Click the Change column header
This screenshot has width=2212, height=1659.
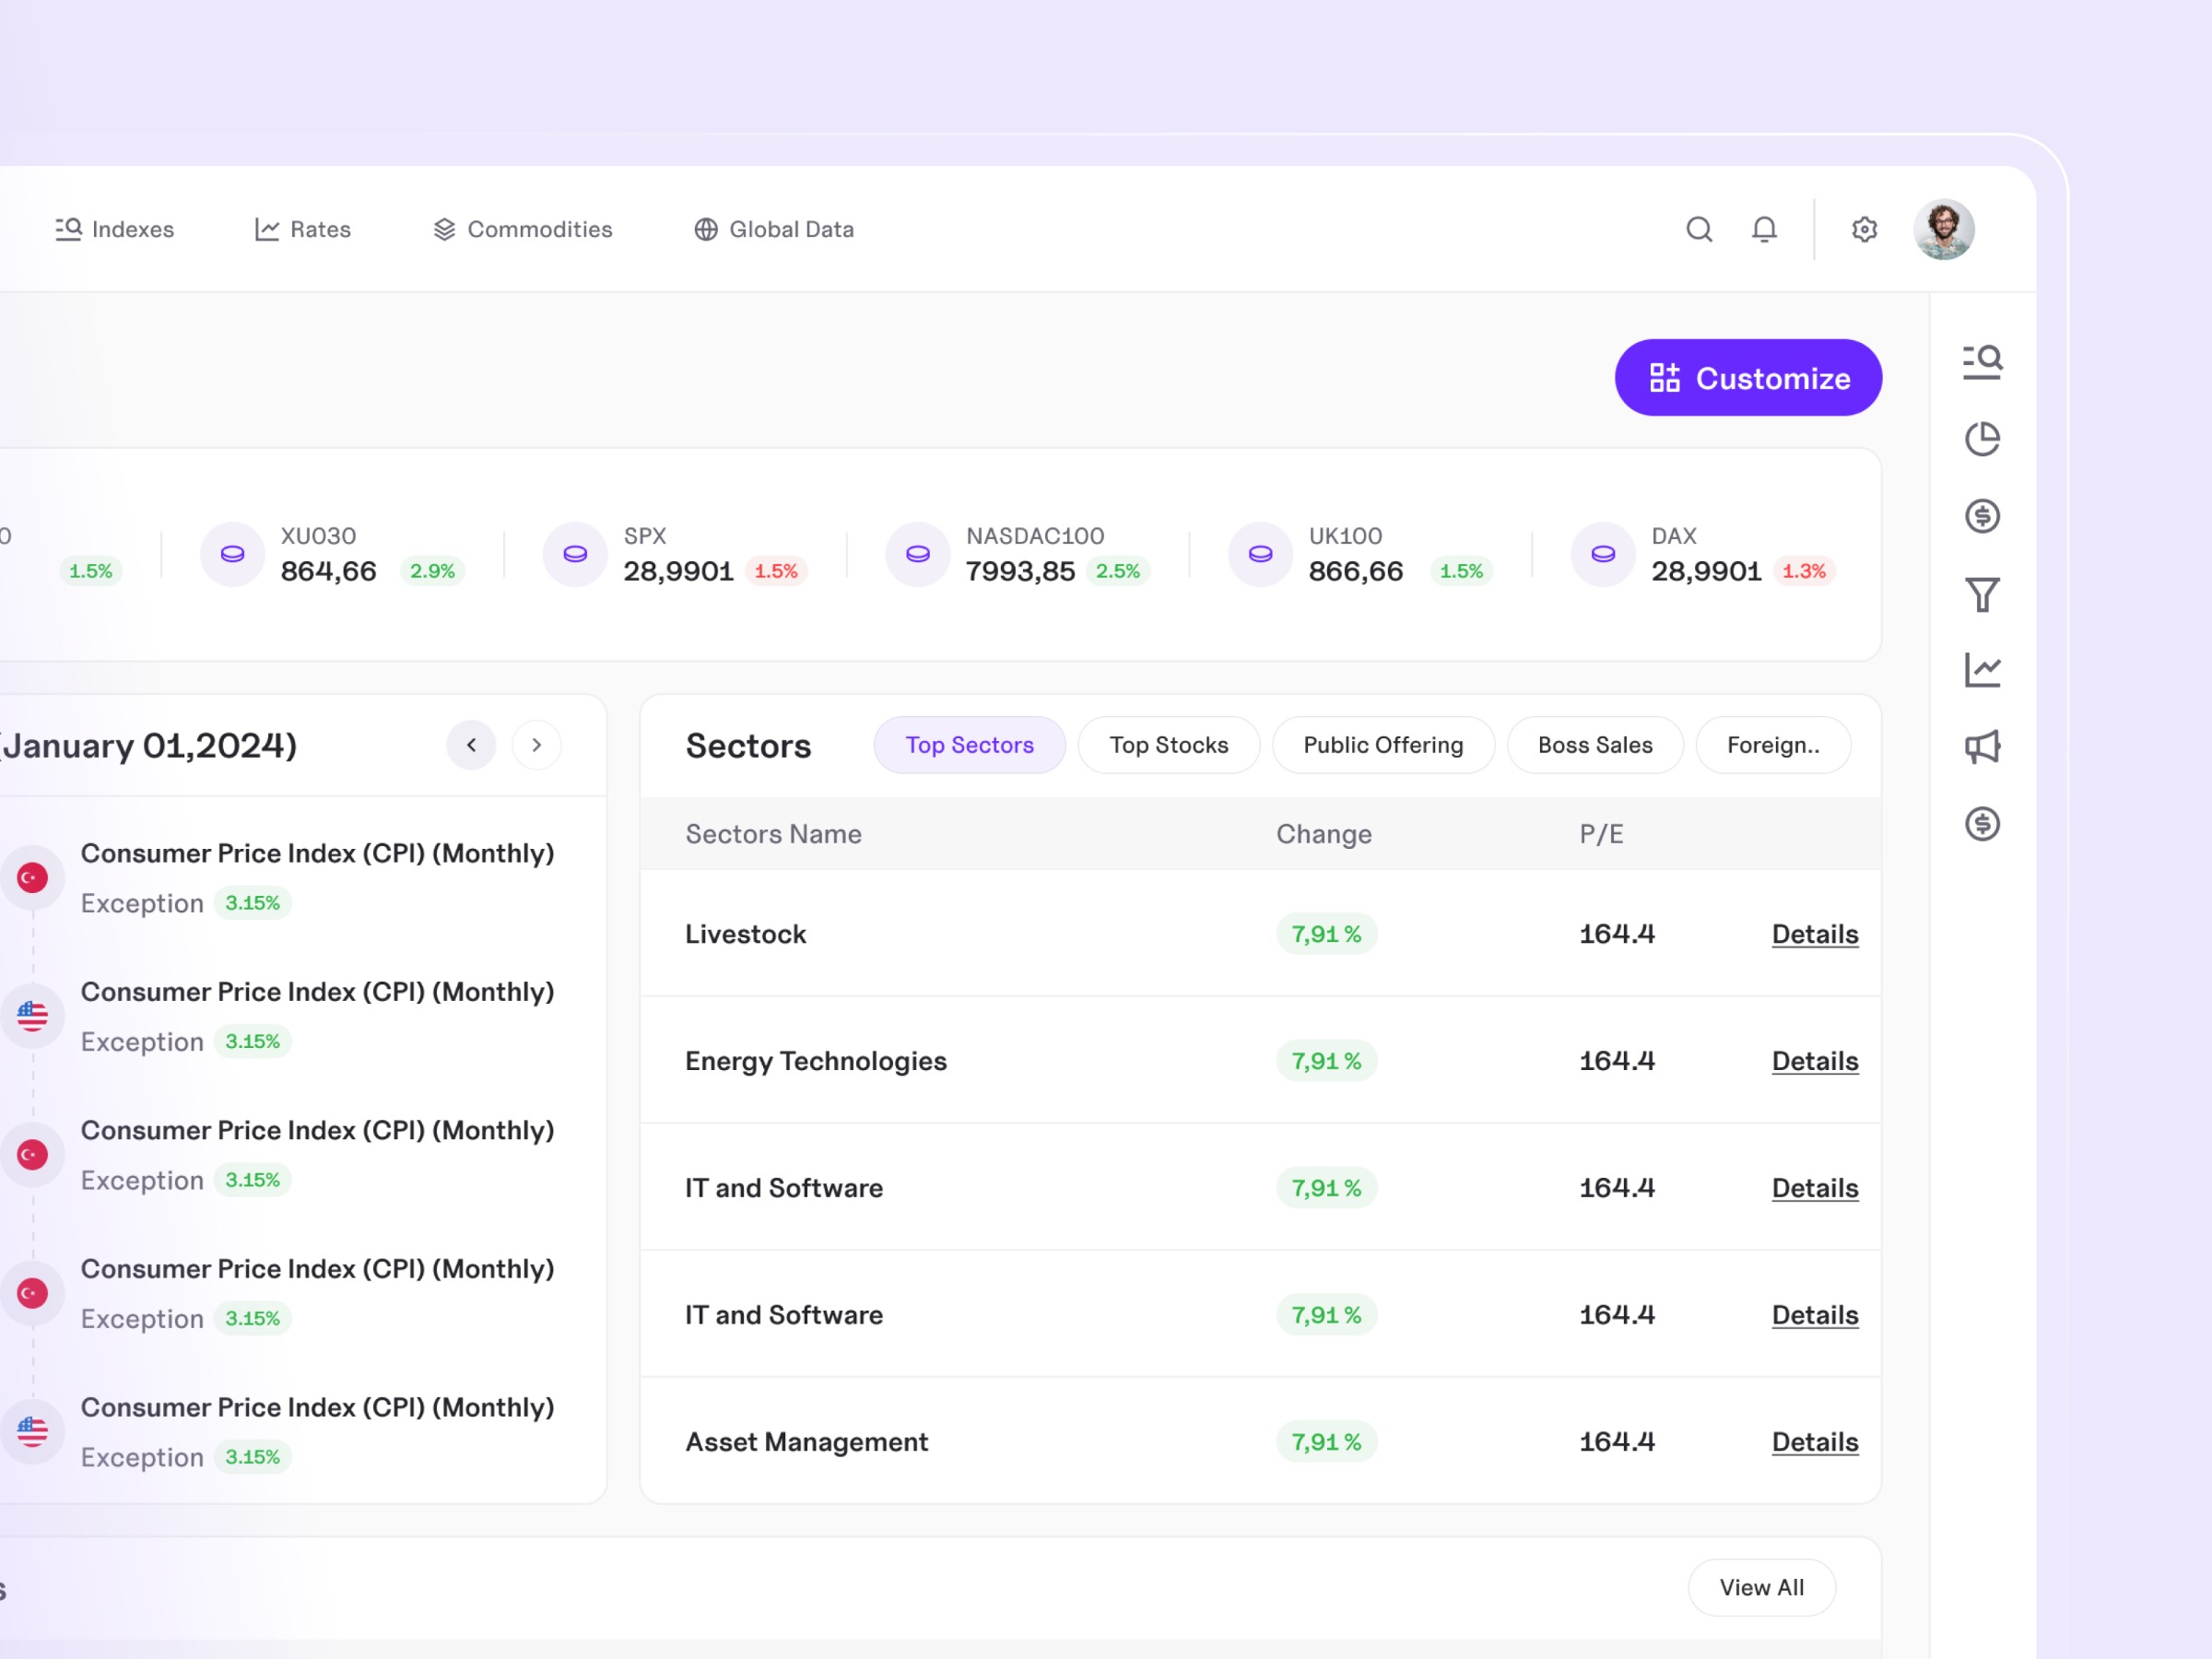[1324, 834]
